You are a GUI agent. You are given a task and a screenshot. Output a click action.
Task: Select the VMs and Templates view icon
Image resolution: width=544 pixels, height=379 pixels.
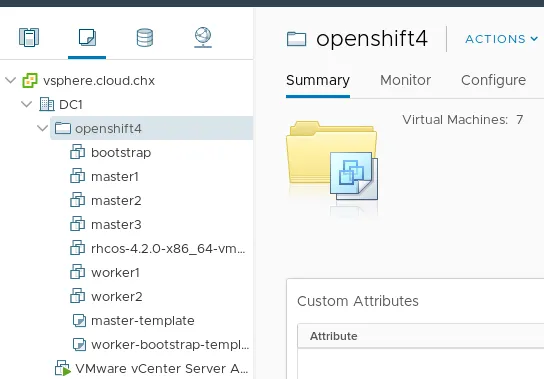tap(87, 37)
